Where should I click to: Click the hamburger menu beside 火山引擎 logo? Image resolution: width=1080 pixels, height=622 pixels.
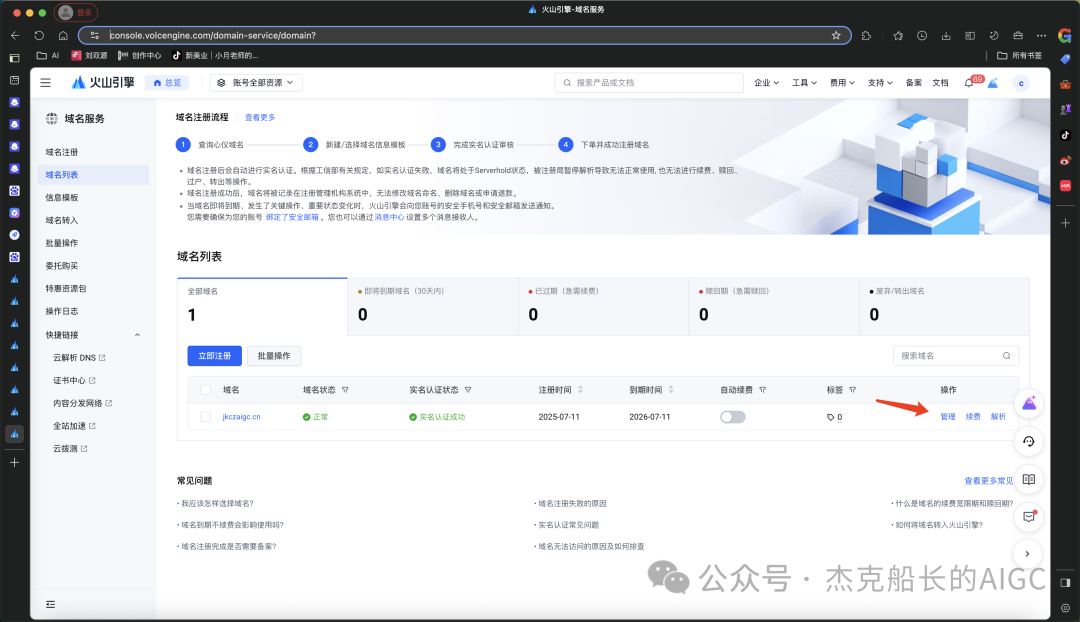[x=45, y=83]
